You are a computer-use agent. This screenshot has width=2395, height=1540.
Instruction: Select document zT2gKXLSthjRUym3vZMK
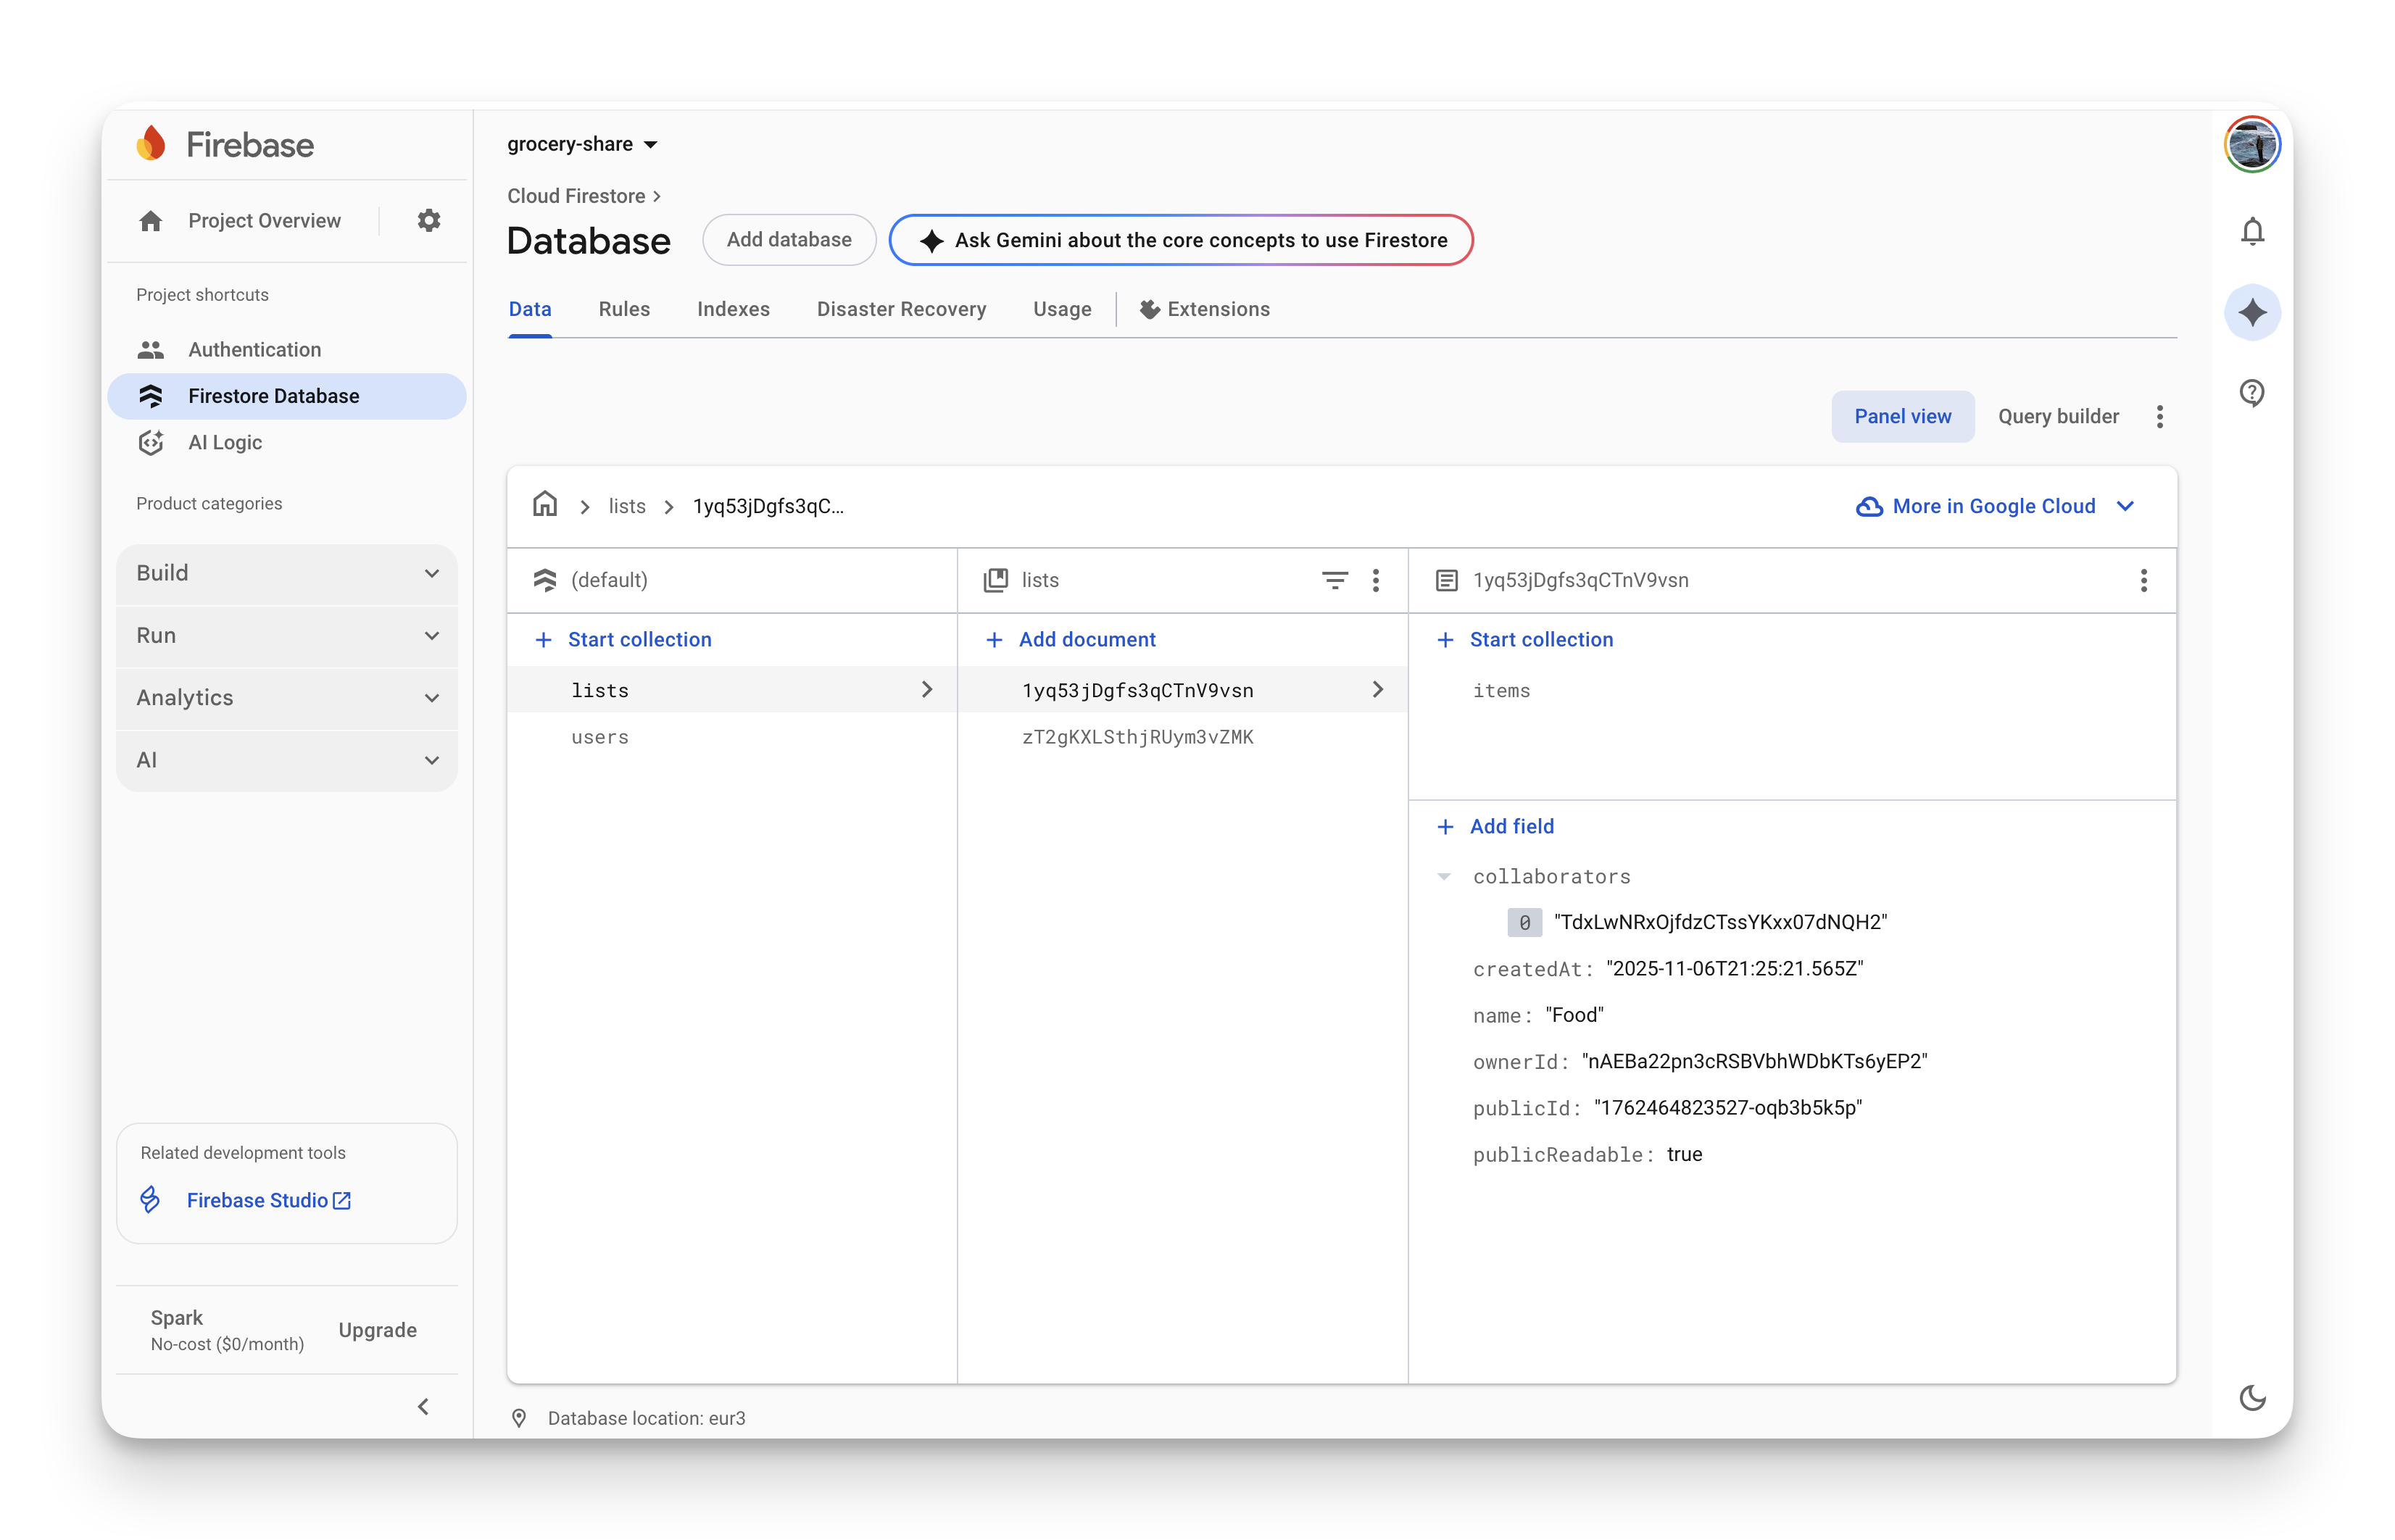pyautogui.click(x=1138, y=737)
